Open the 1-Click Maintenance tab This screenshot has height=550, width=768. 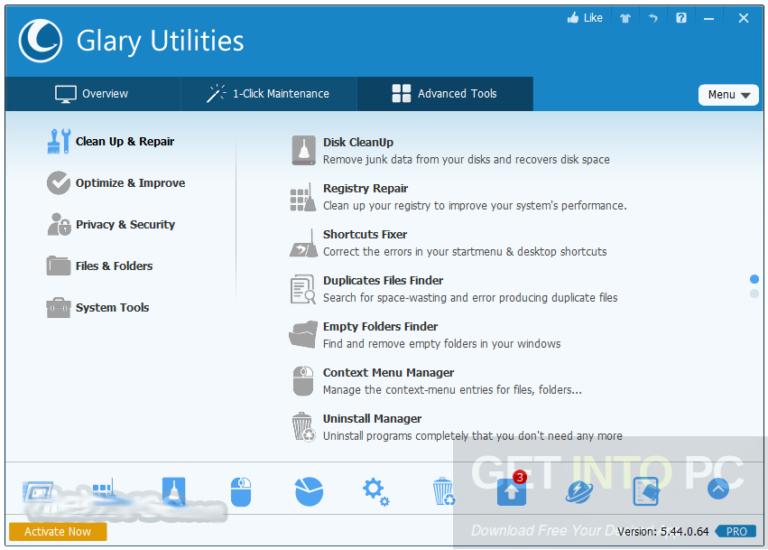(268, 94)
